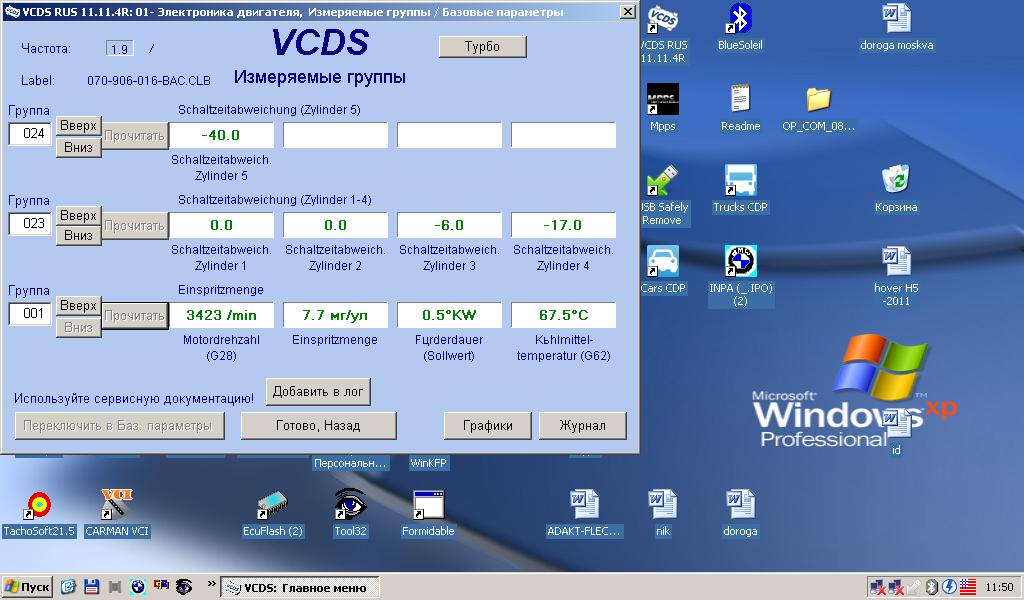
Task: Click the BMW quick launch icon in taskbar
Action: pyautogui.click(x=137, y=587)
